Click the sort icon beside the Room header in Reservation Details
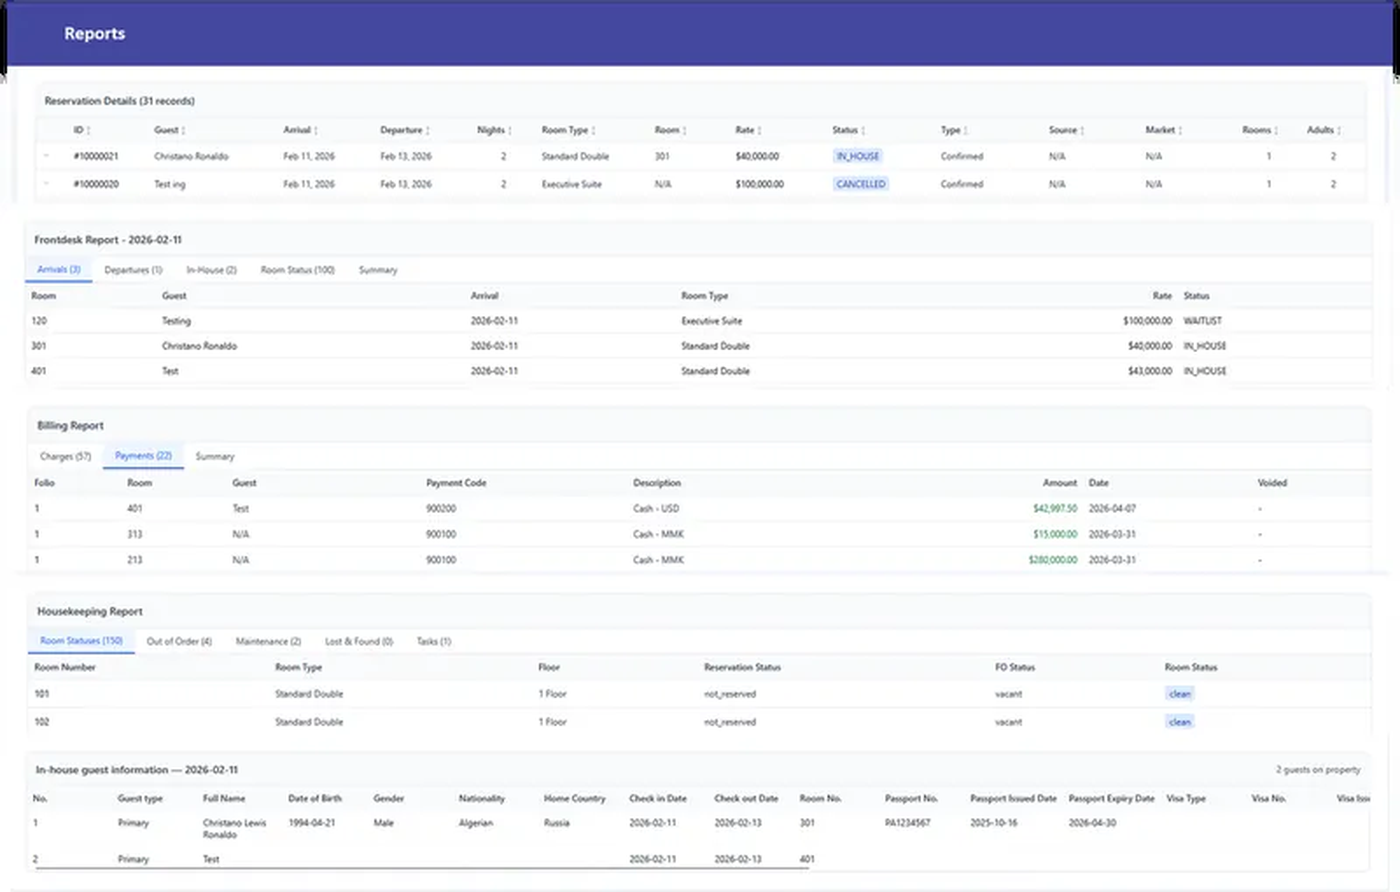The image size is (1400, 892). pyautogui.click(x=684, y=131)
